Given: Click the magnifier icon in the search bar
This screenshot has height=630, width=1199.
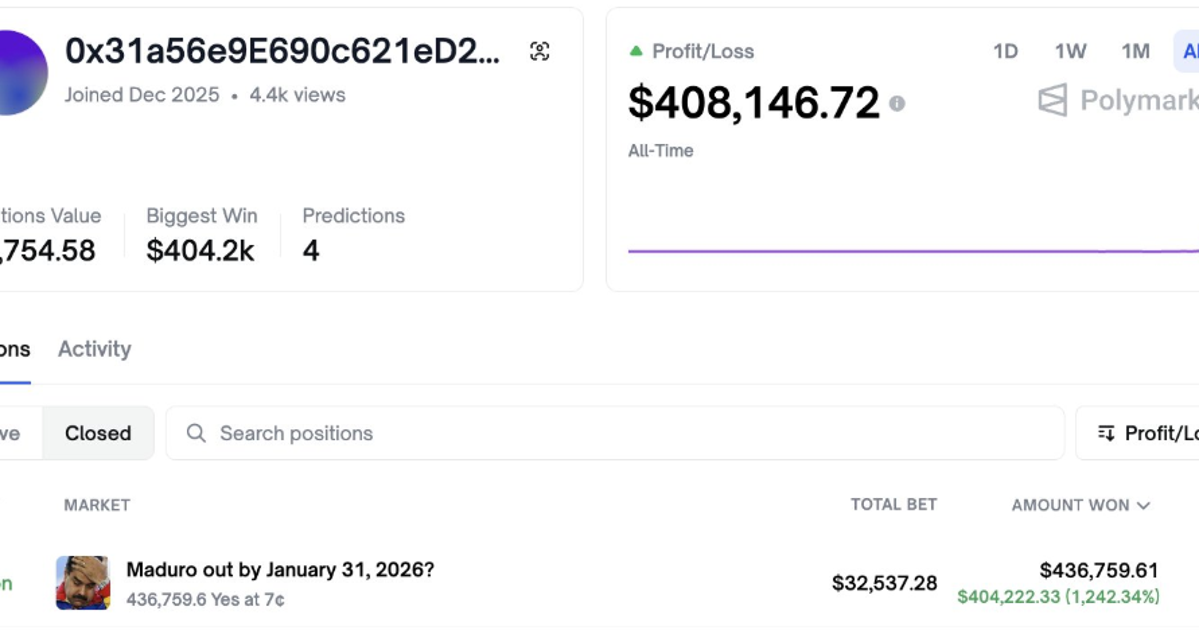Looking at the screenshot, I should pos(196,433).
